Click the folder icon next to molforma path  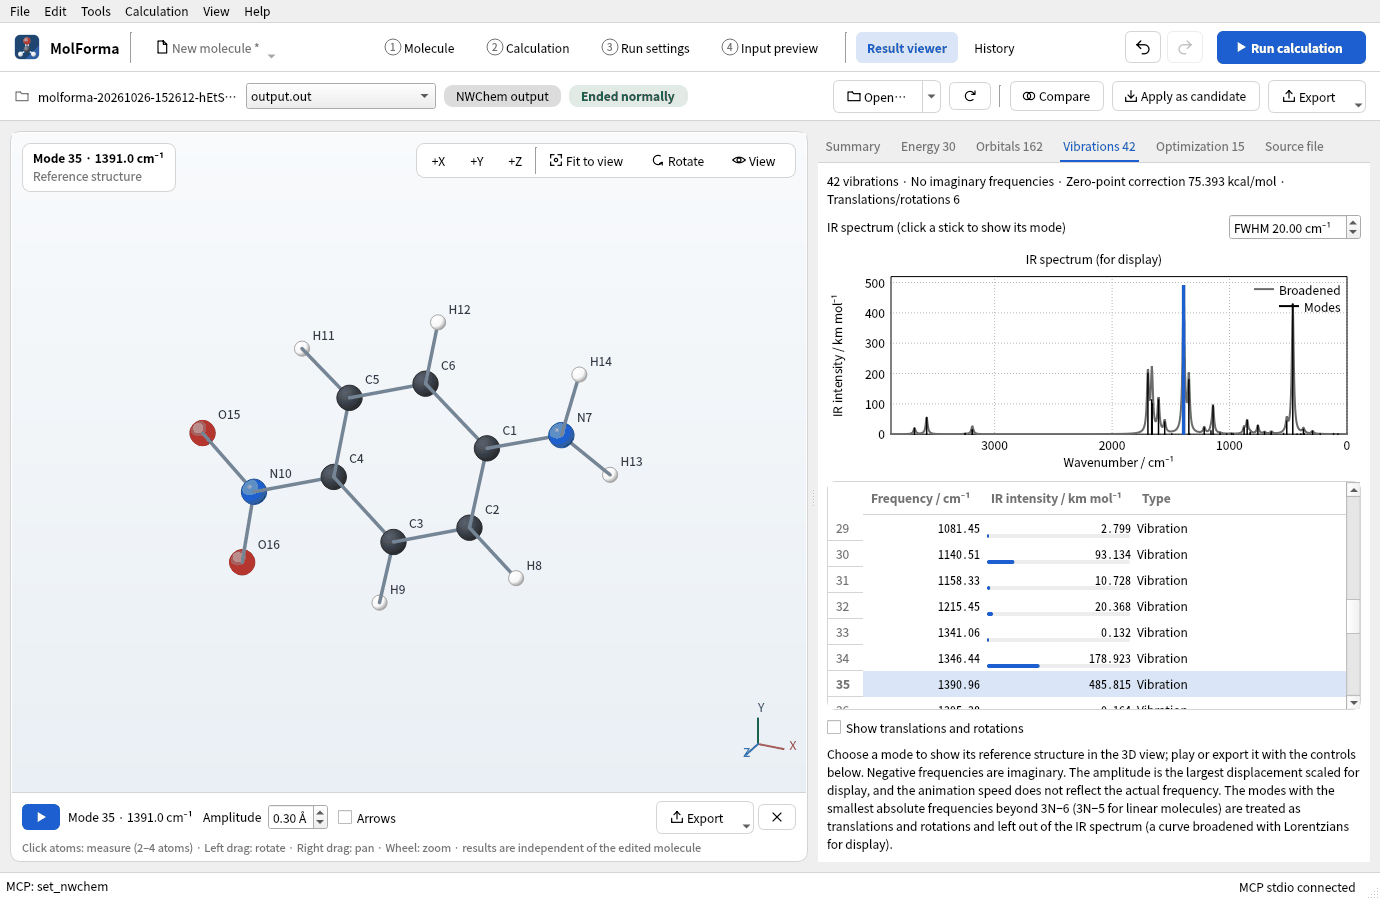[22, 97]
